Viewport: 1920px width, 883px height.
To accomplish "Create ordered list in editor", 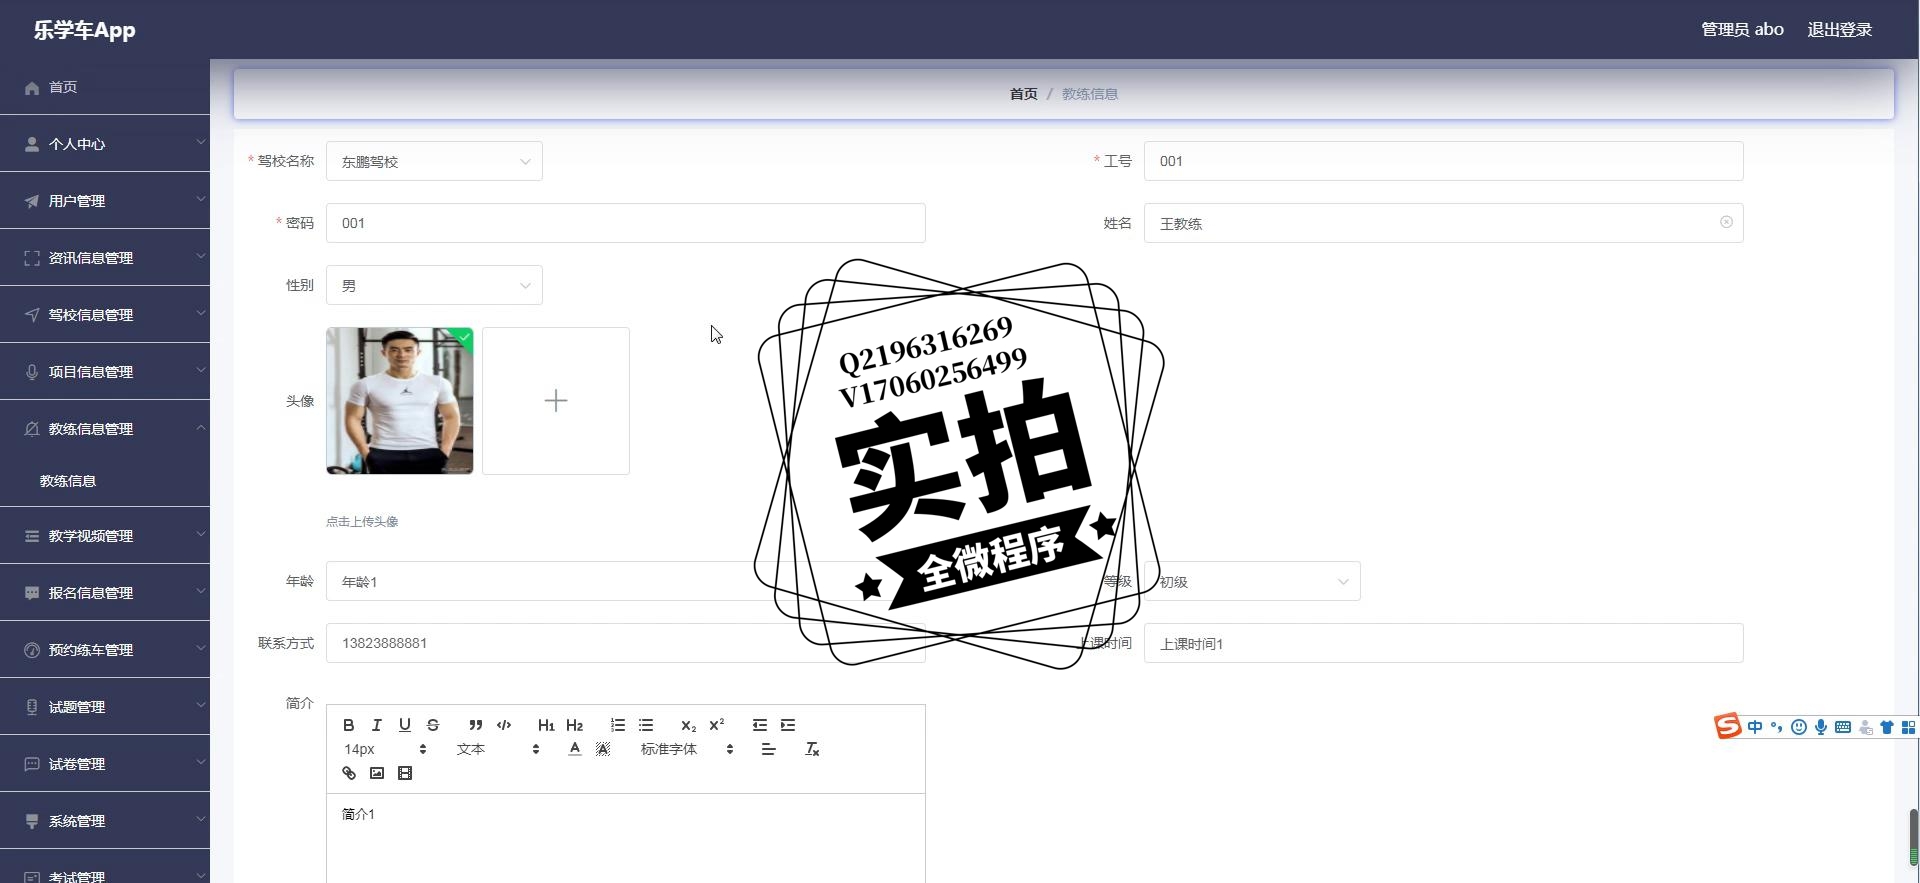I will point(618,725).
